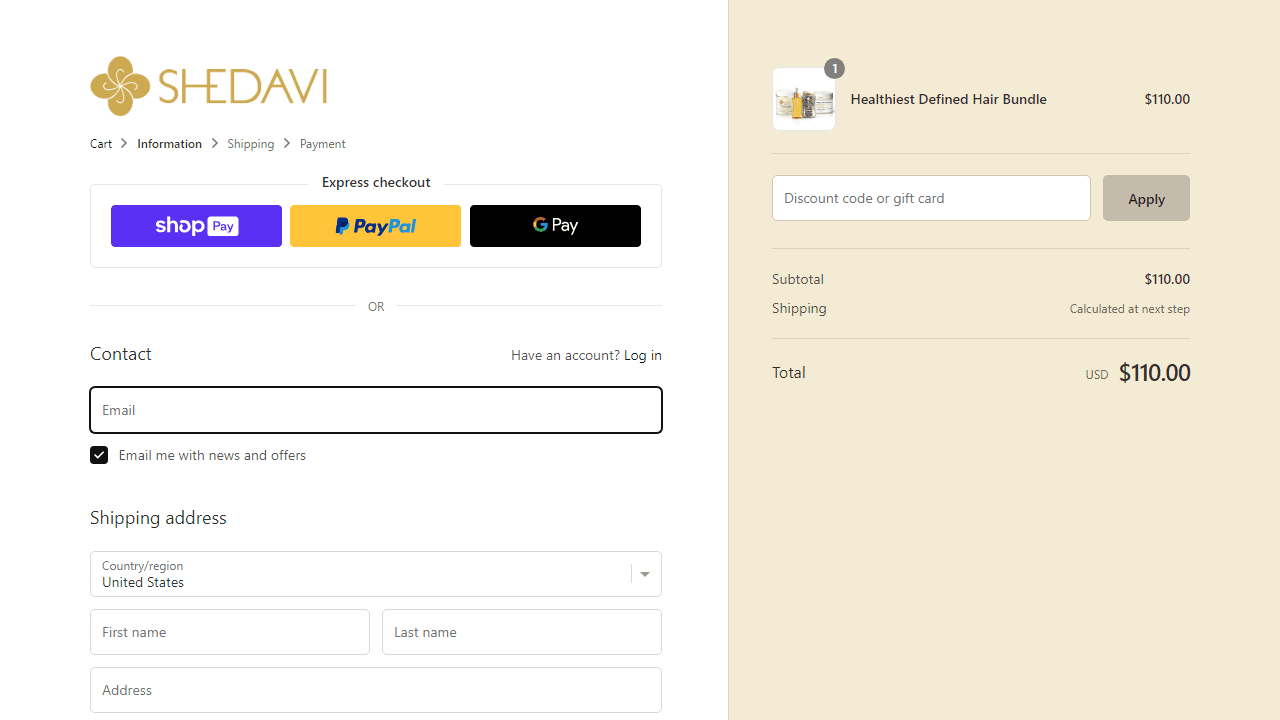Viewport: 1280px width, 720px height.
Task: Open the Log in link
Action: (643, 355)
